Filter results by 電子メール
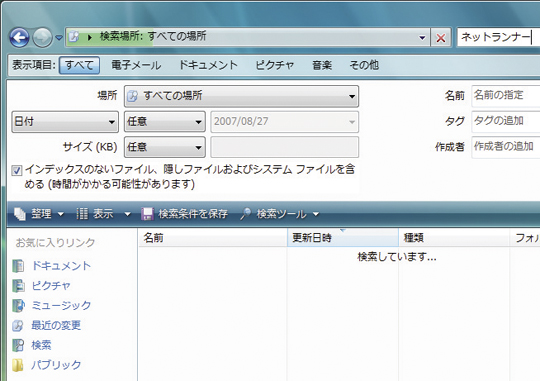Viewport: 540px width, 381px height. point(136,65)
